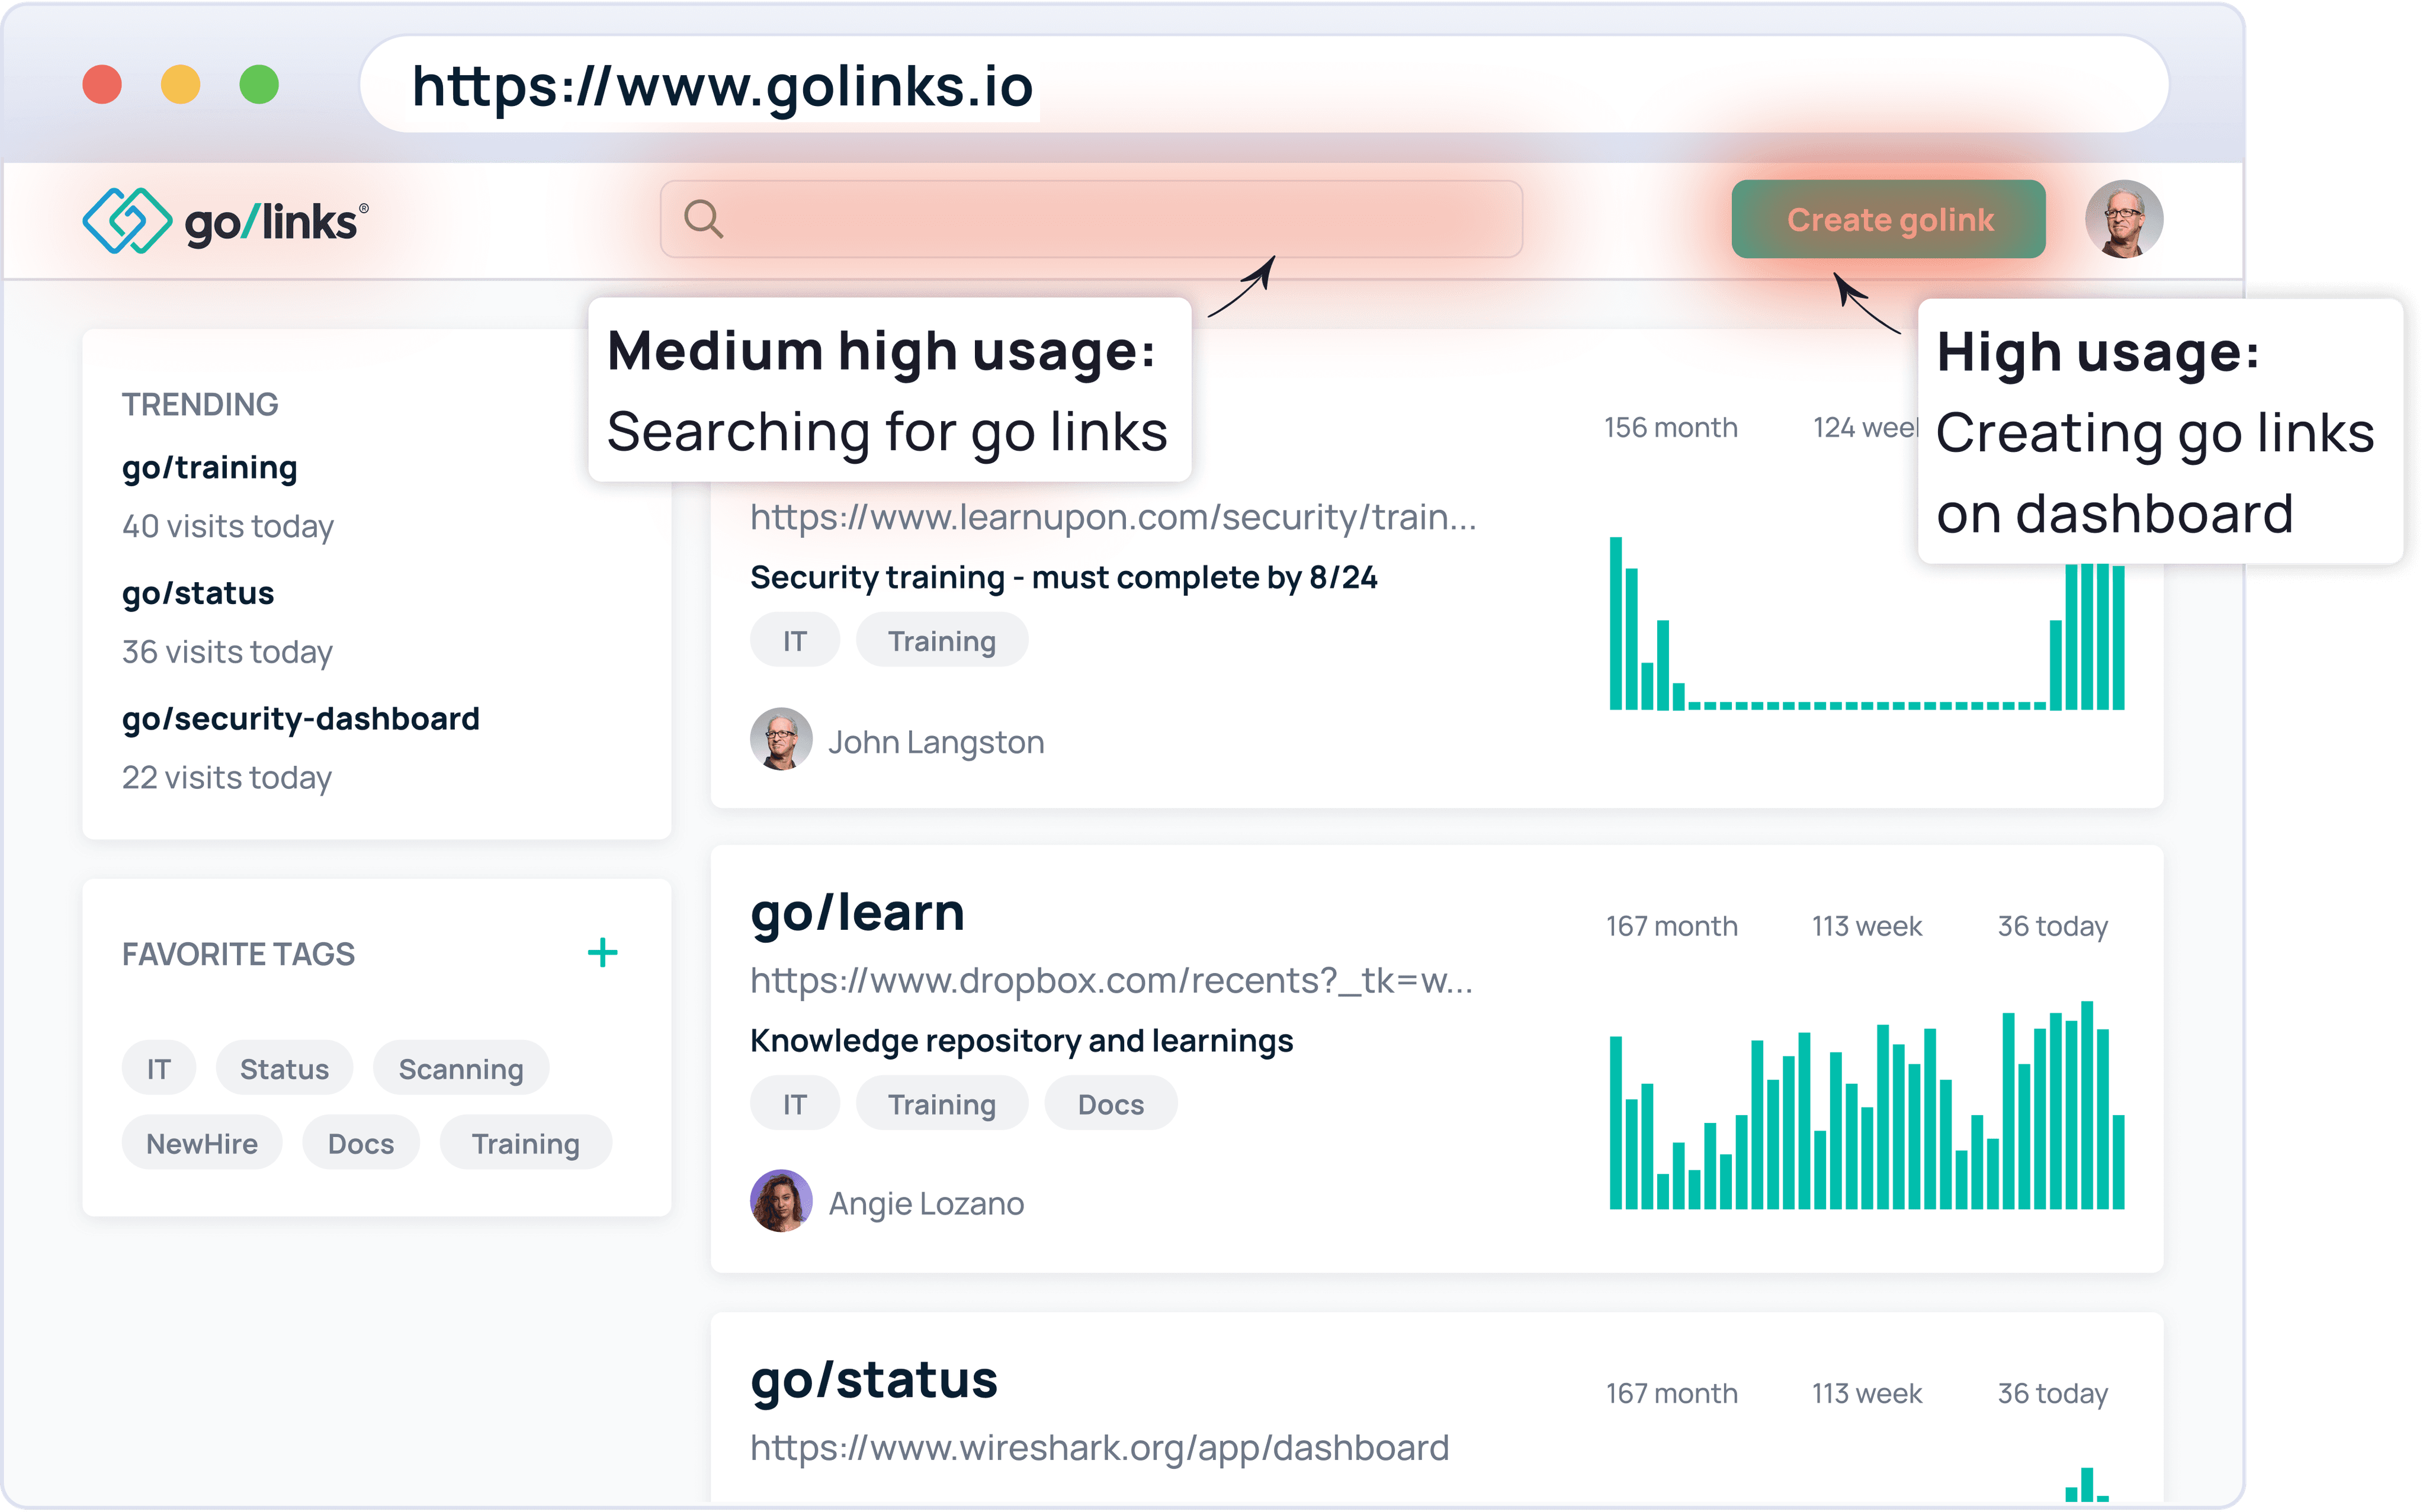Click the GoLinks logo icon
The image size is (2426, 1512).
[x=127, y=220]
